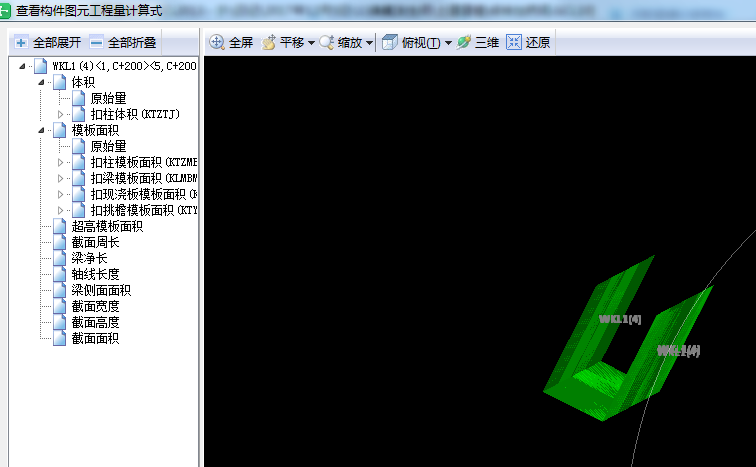
Task: Click the top view (俯视) cube icon
Action: click(390, 42)
